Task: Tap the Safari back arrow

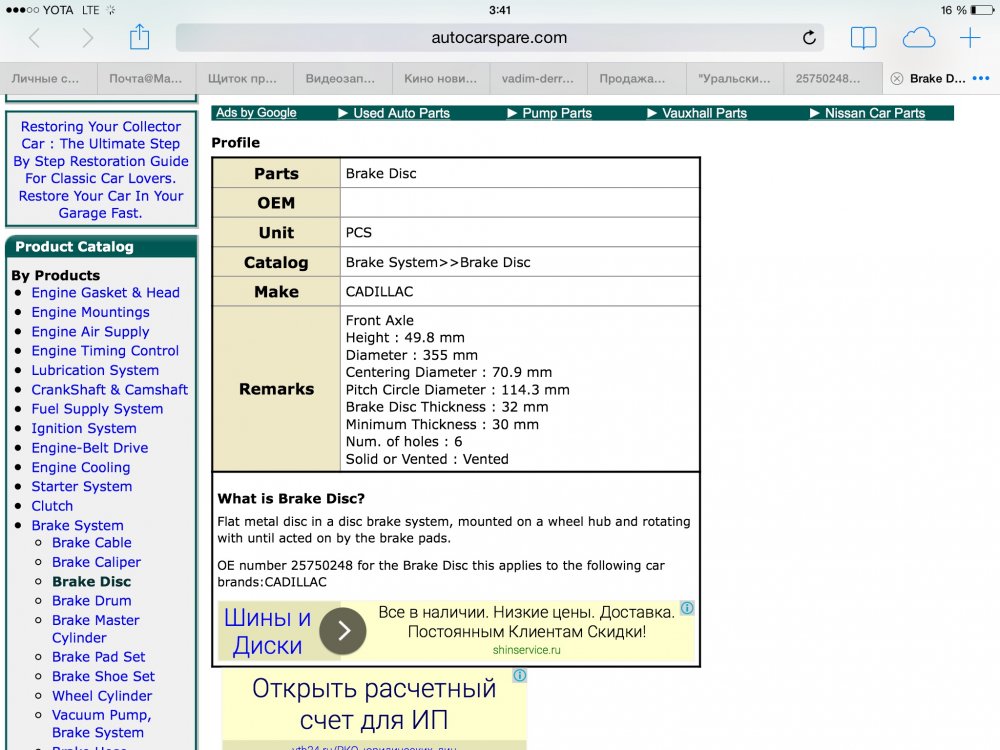Action: click(x=35, y=39)
